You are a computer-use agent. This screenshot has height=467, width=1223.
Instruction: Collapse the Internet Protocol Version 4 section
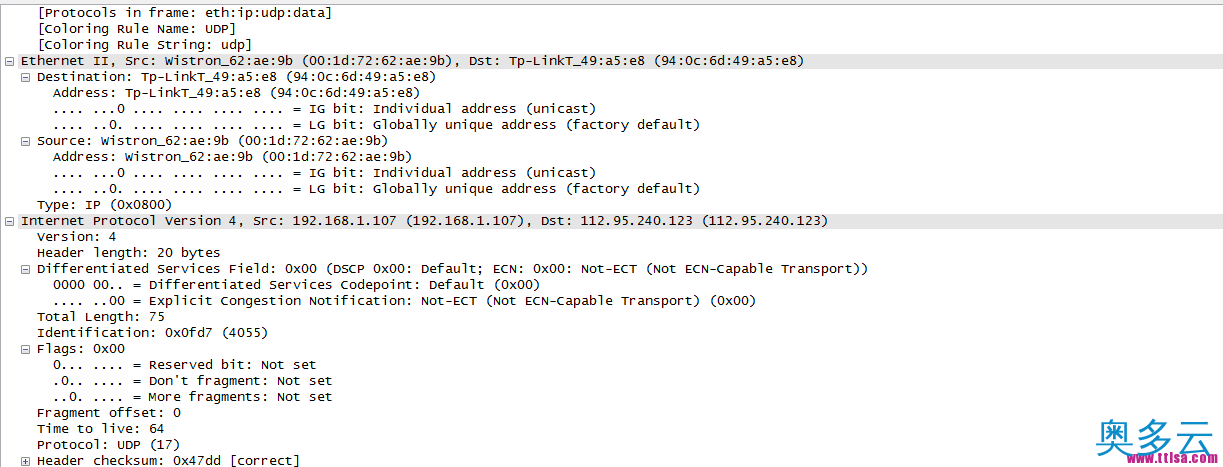coord(10,221)
